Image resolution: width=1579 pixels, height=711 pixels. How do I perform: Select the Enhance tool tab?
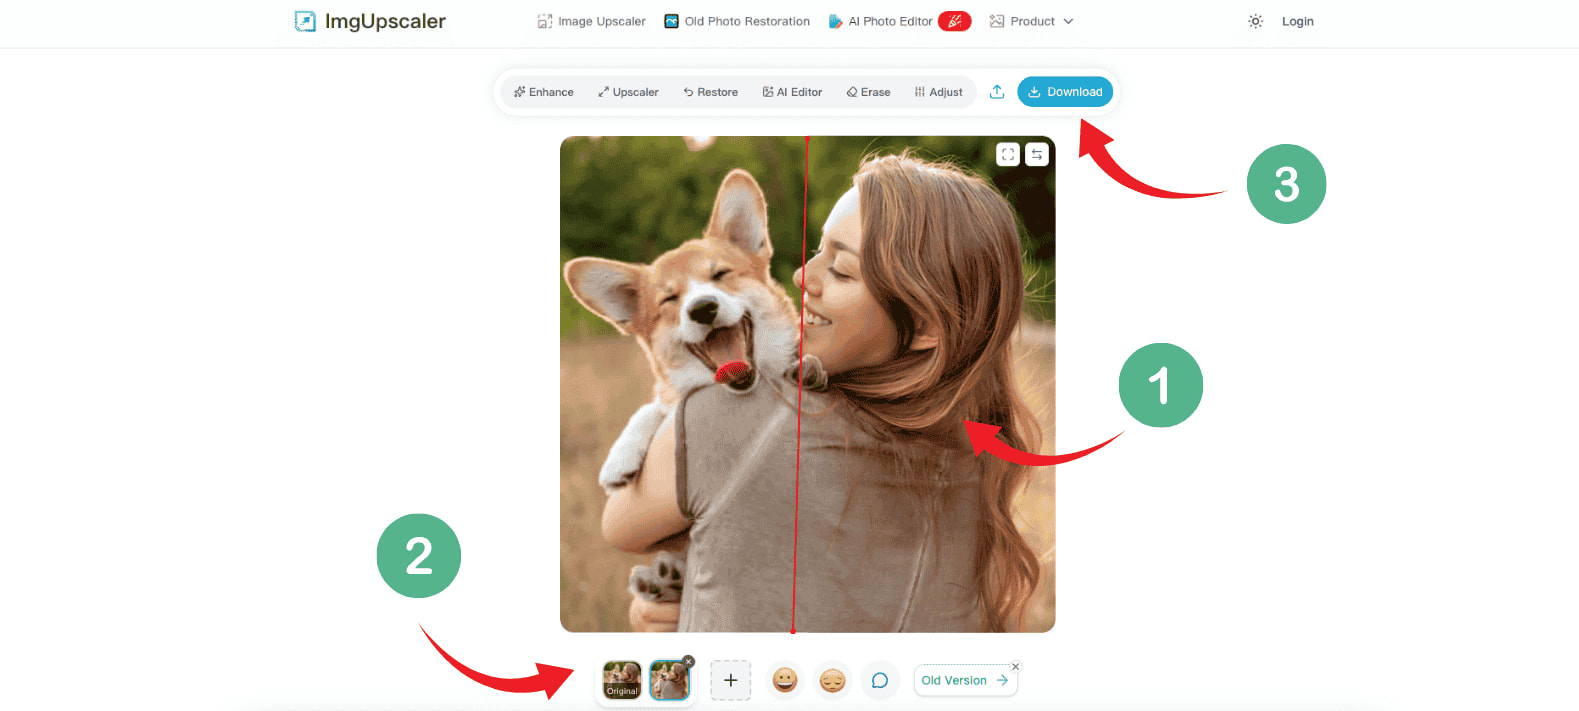tap(544, 92)
